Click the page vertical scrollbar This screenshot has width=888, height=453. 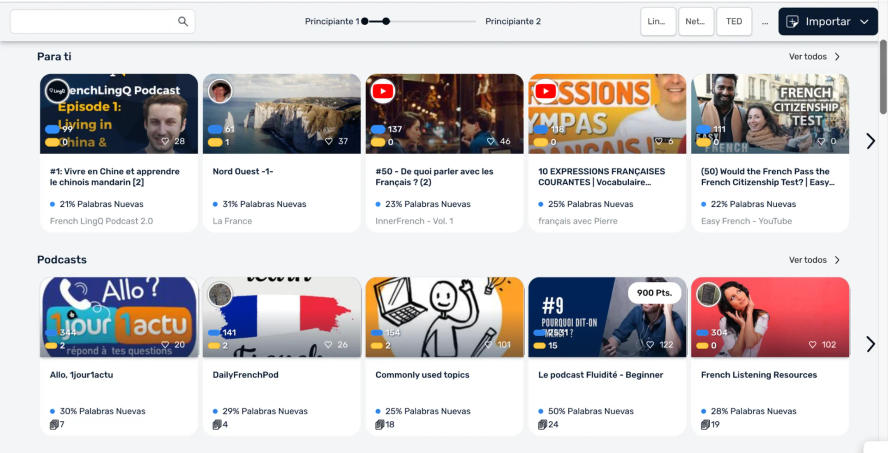(x=883, y=76)
